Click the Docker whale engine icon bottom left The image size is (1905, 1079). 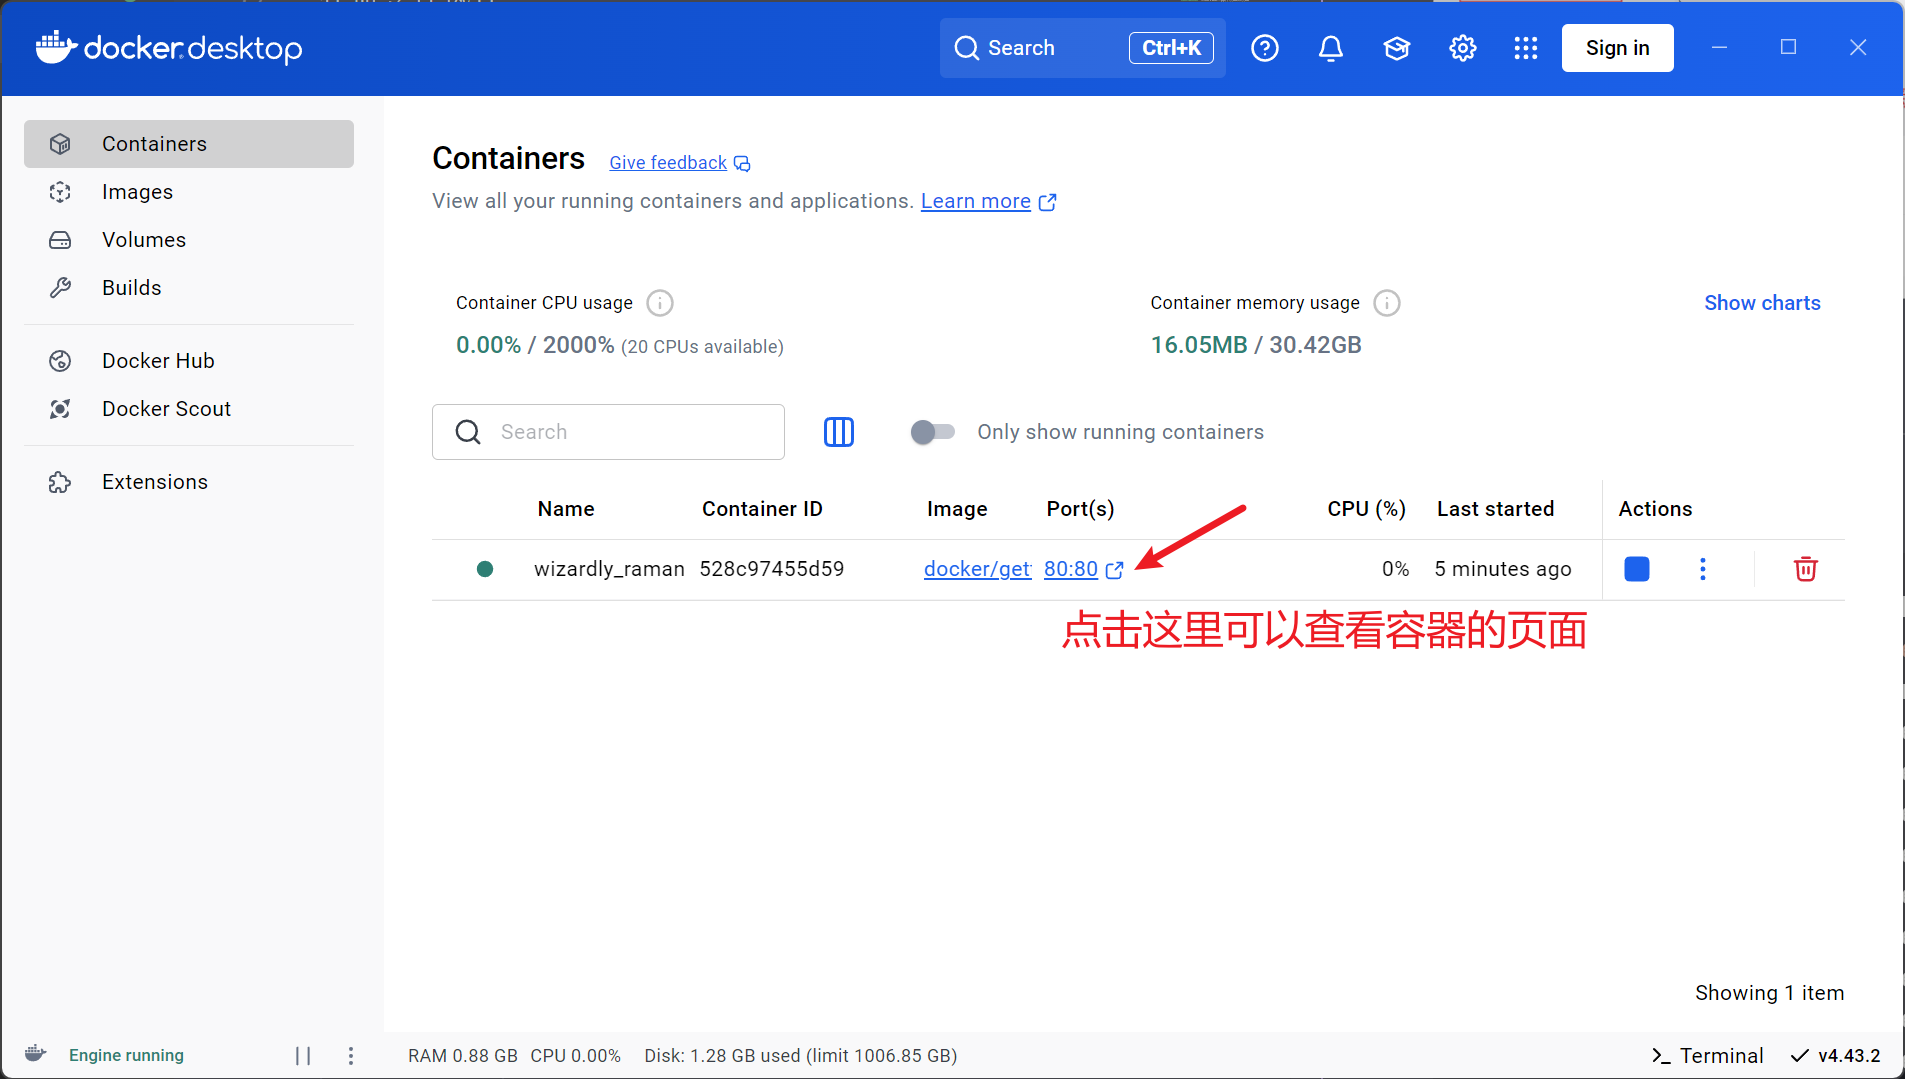click(x=34, y=1053)
